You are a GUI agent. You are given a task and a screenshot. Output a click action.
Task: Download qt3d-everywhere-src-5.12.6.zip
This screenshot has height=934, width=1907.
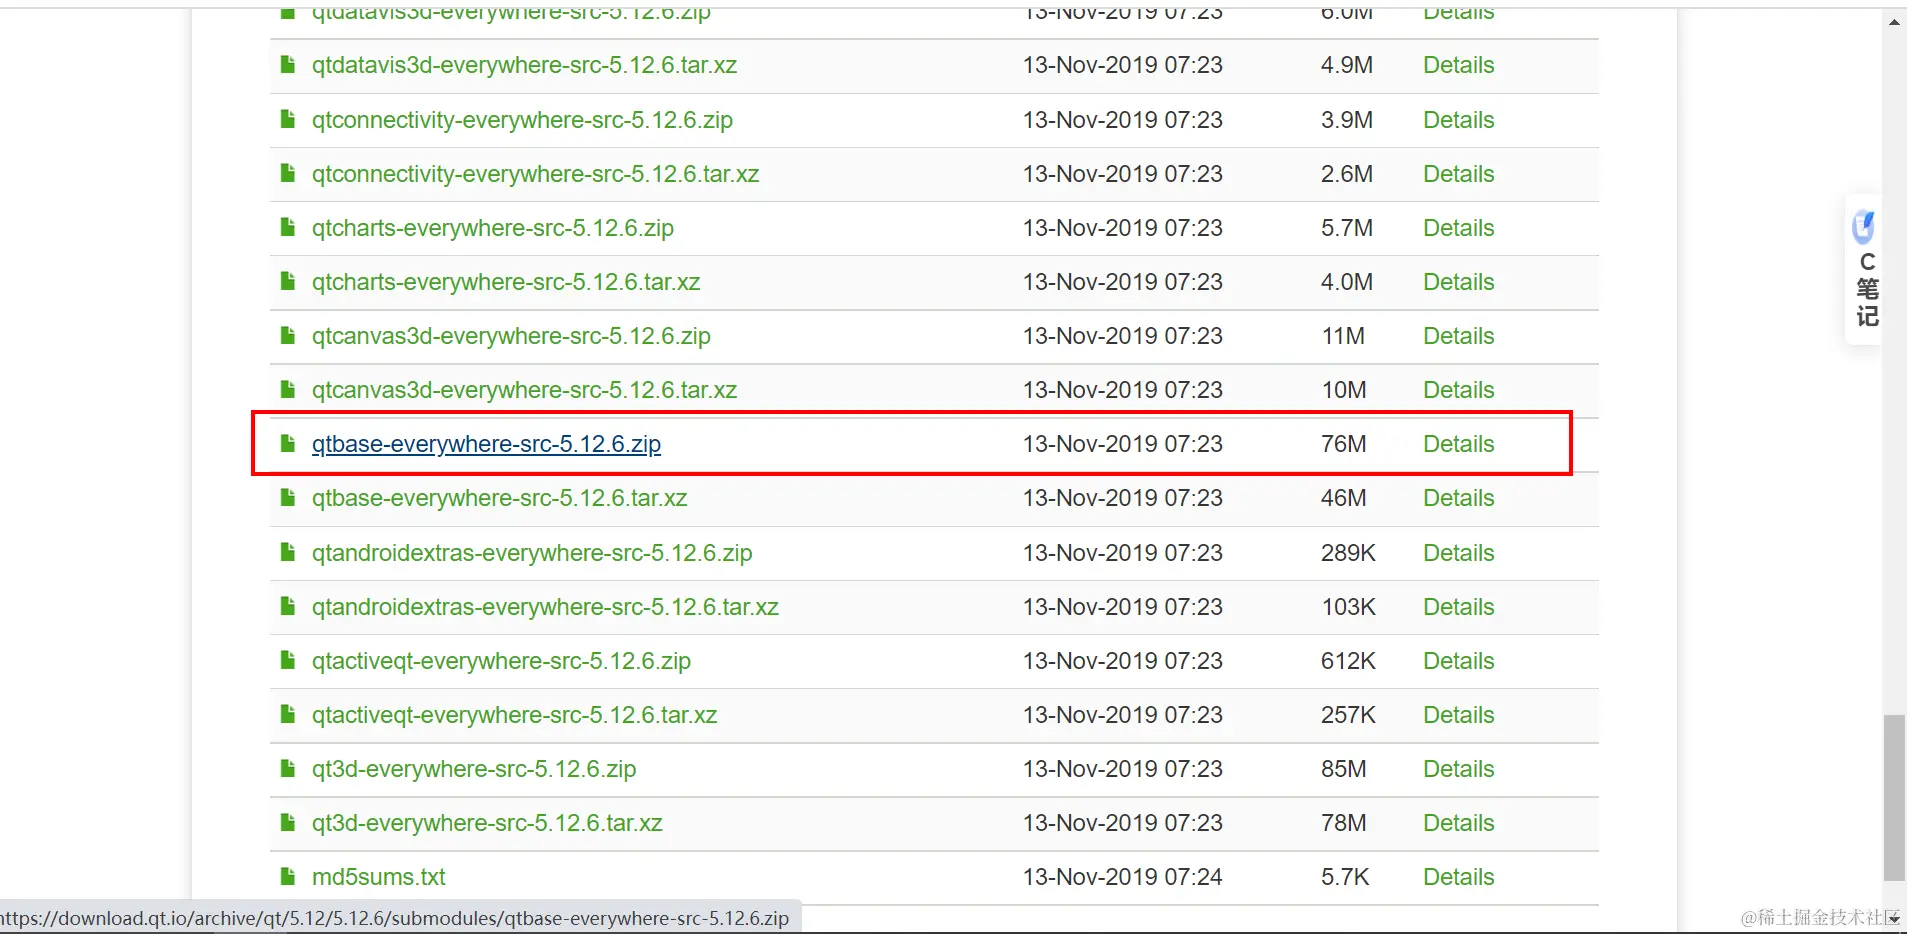474,769
